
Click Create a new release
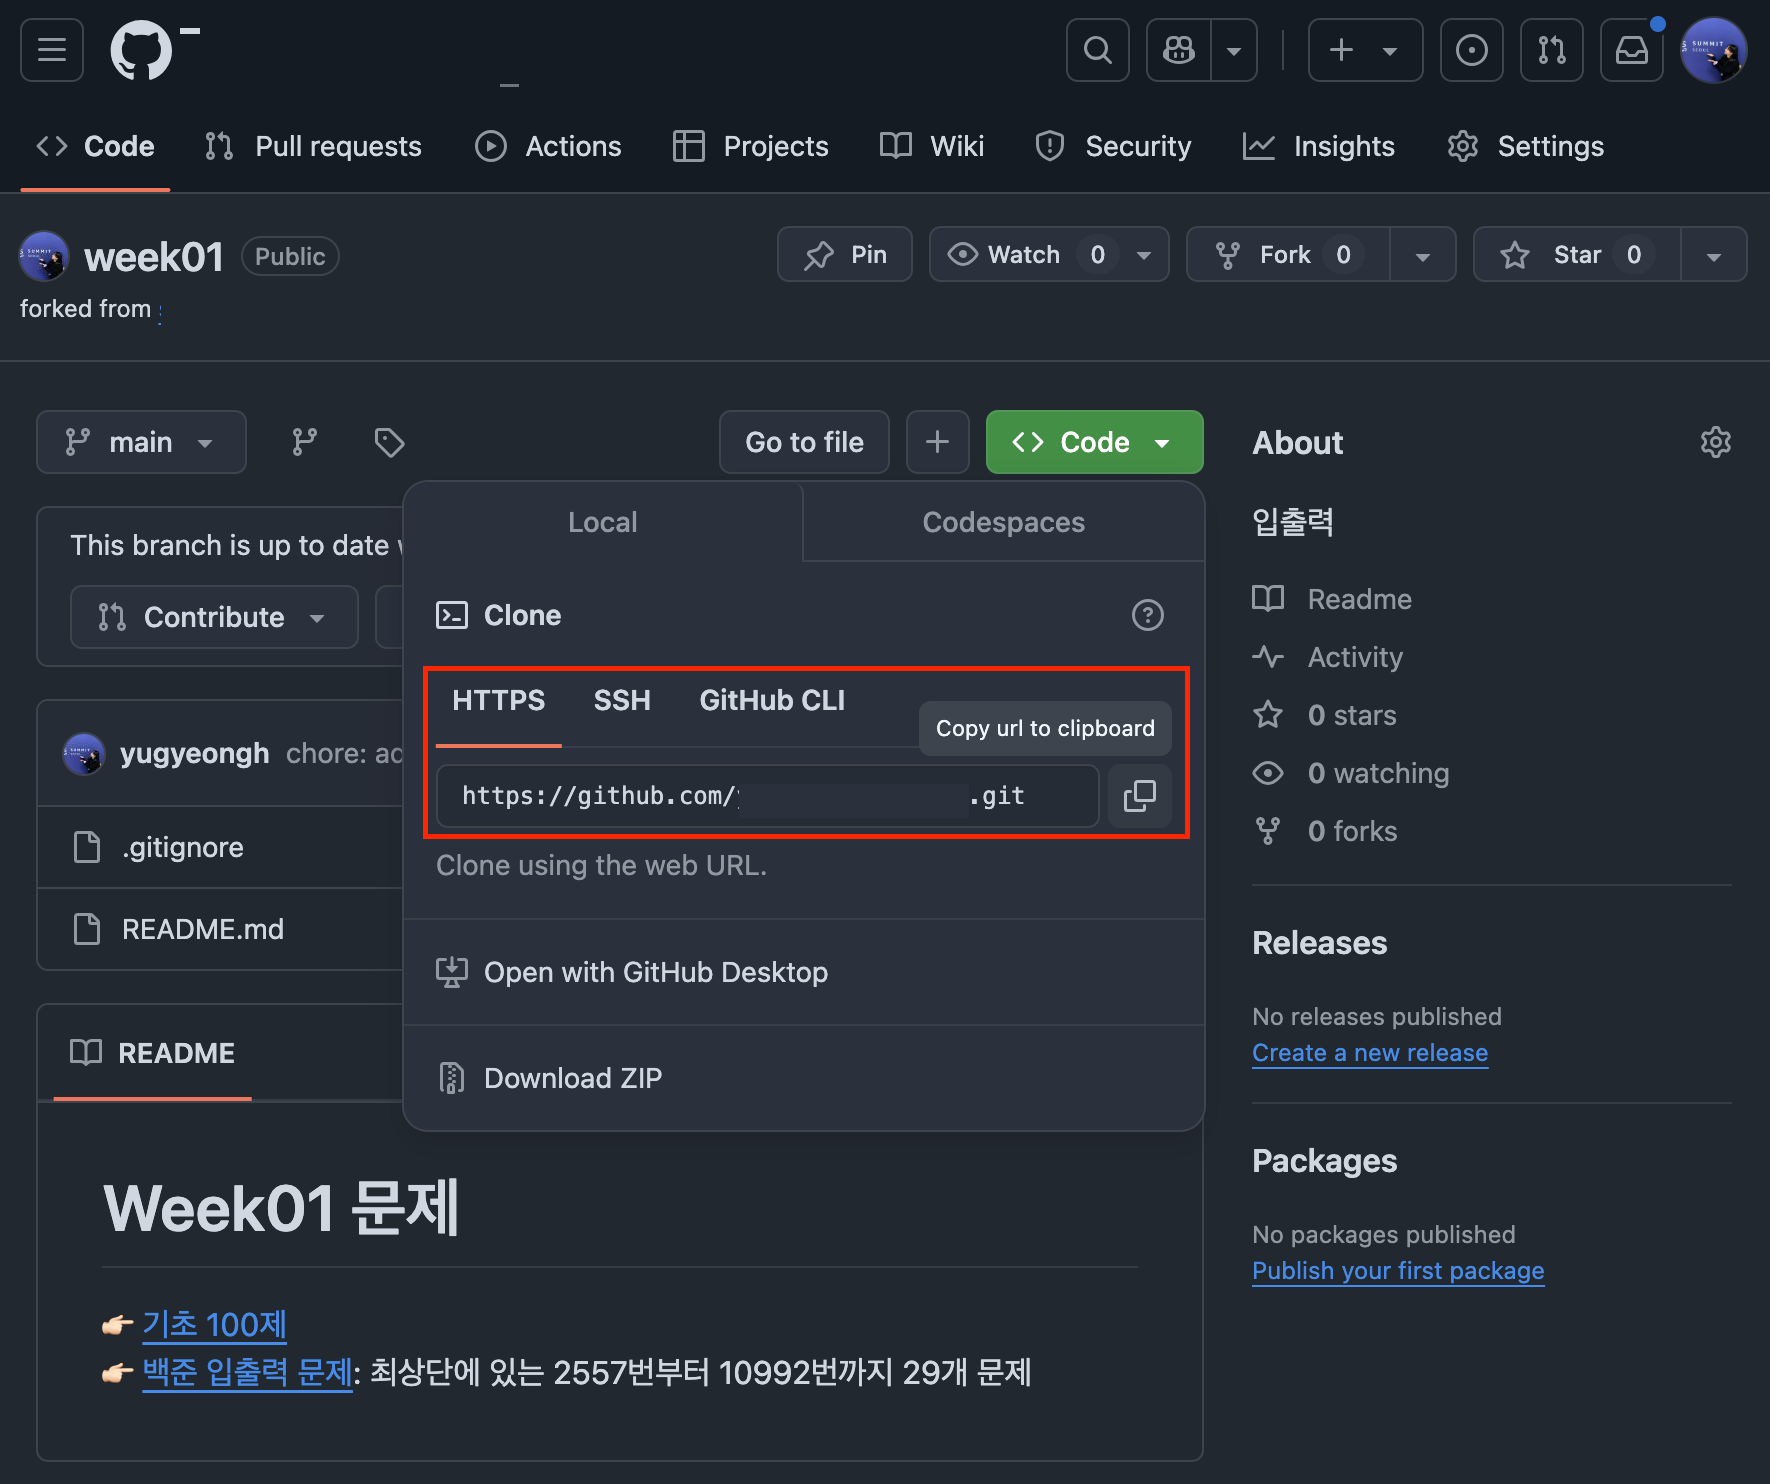[x=1370, y=1053]
